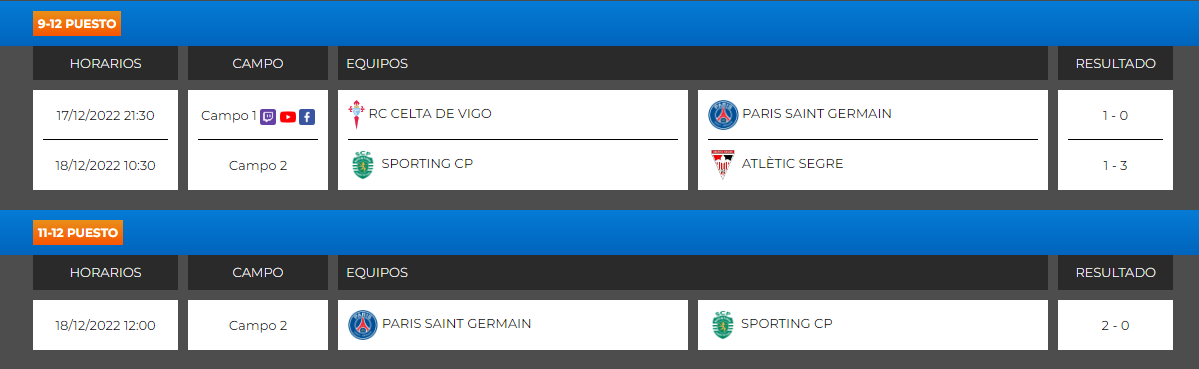Image resolution: width=1199 pixels, height=369 pixels.
Task: Click the 18/12/2022 12:00 schedule entry
Action: pos(106,325)
